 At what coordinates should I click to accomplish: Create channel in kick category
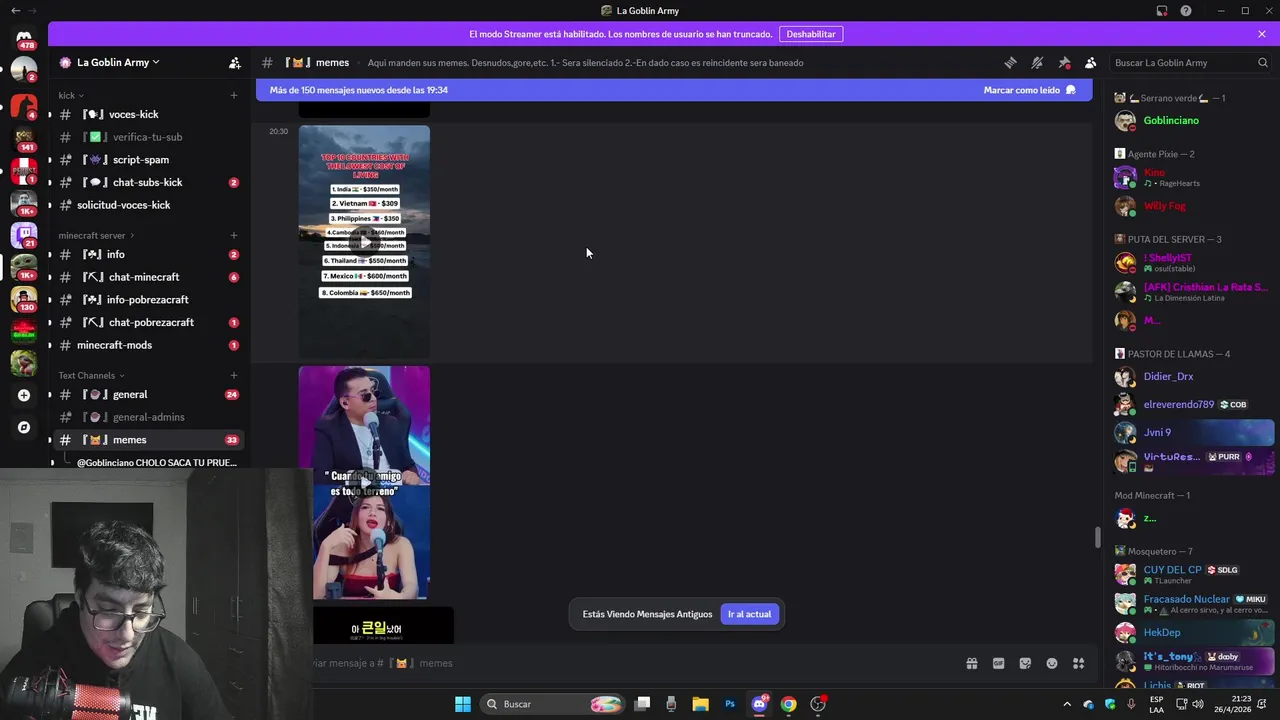point(234,95)
